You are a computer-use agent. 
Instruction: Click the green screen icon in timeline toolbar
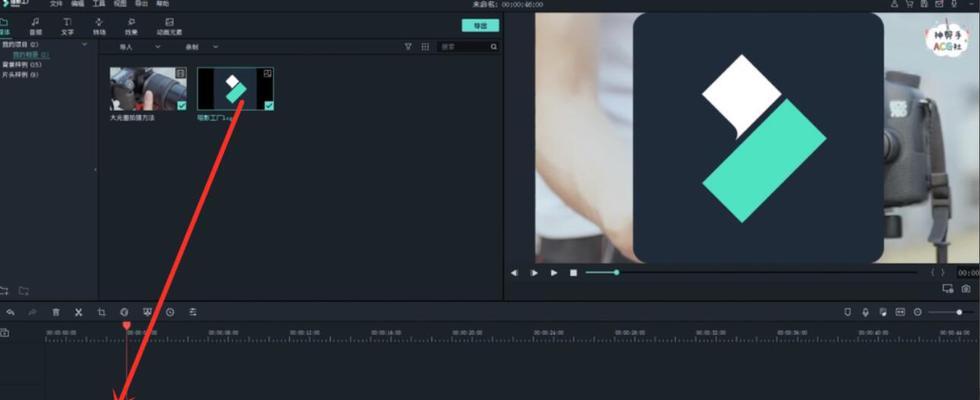(148, 312)
